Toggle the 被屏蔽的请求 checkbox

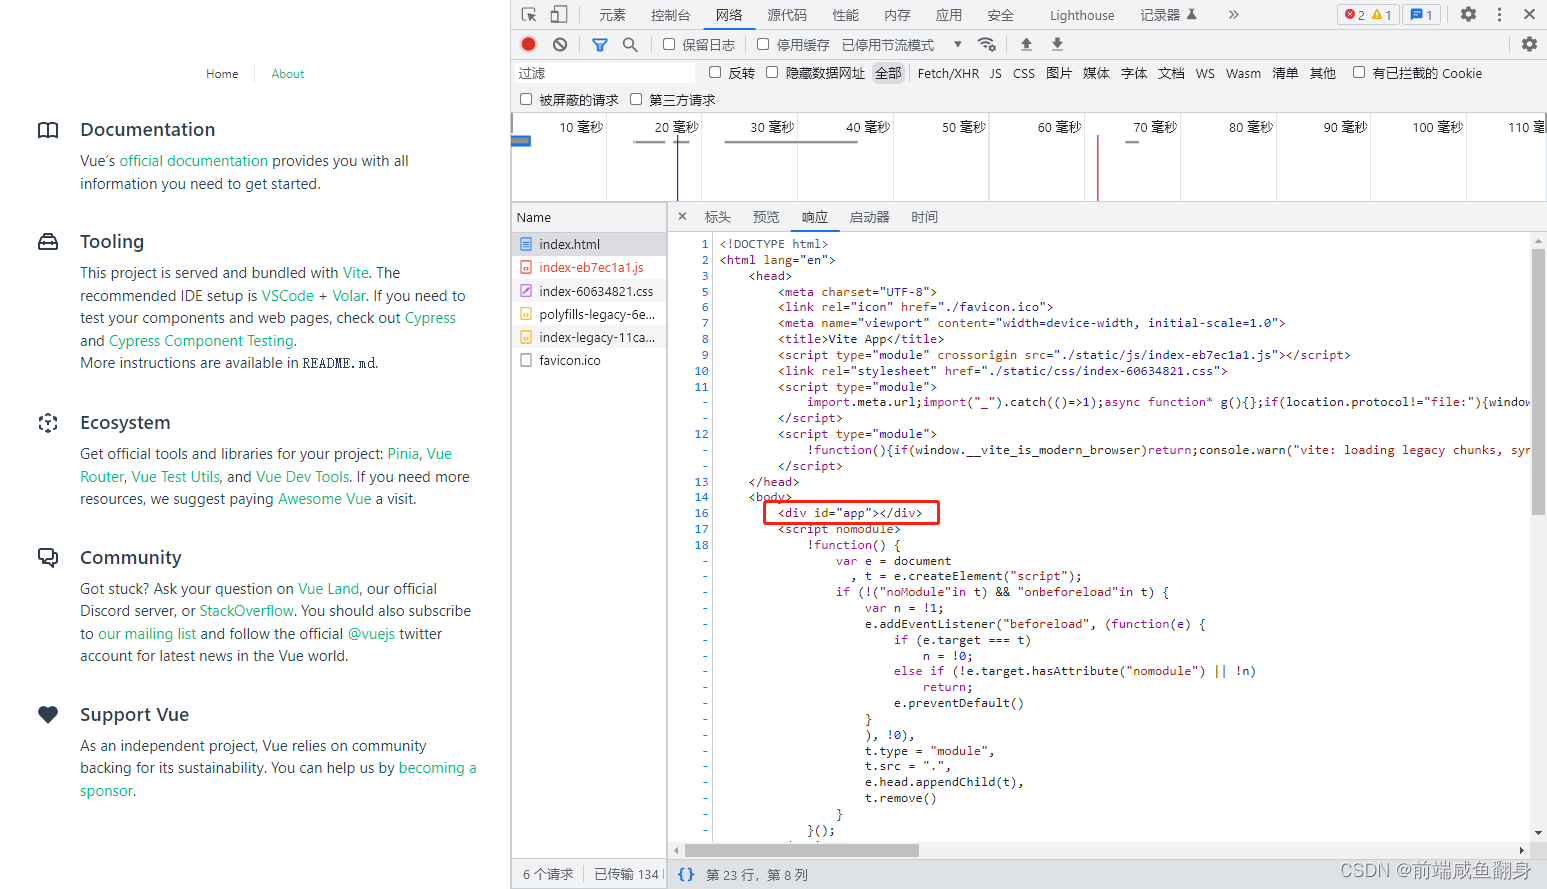tap(526, 99)
